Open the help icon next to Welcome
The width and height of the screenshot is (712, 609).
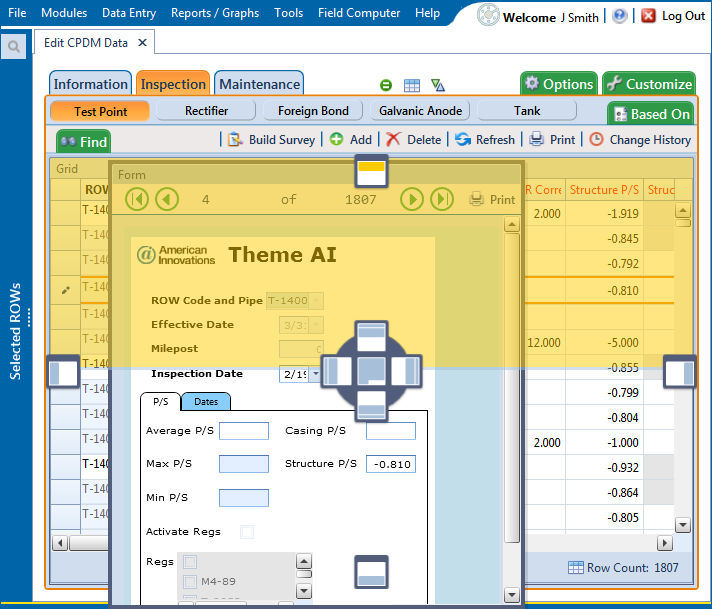tap(619, 16)
